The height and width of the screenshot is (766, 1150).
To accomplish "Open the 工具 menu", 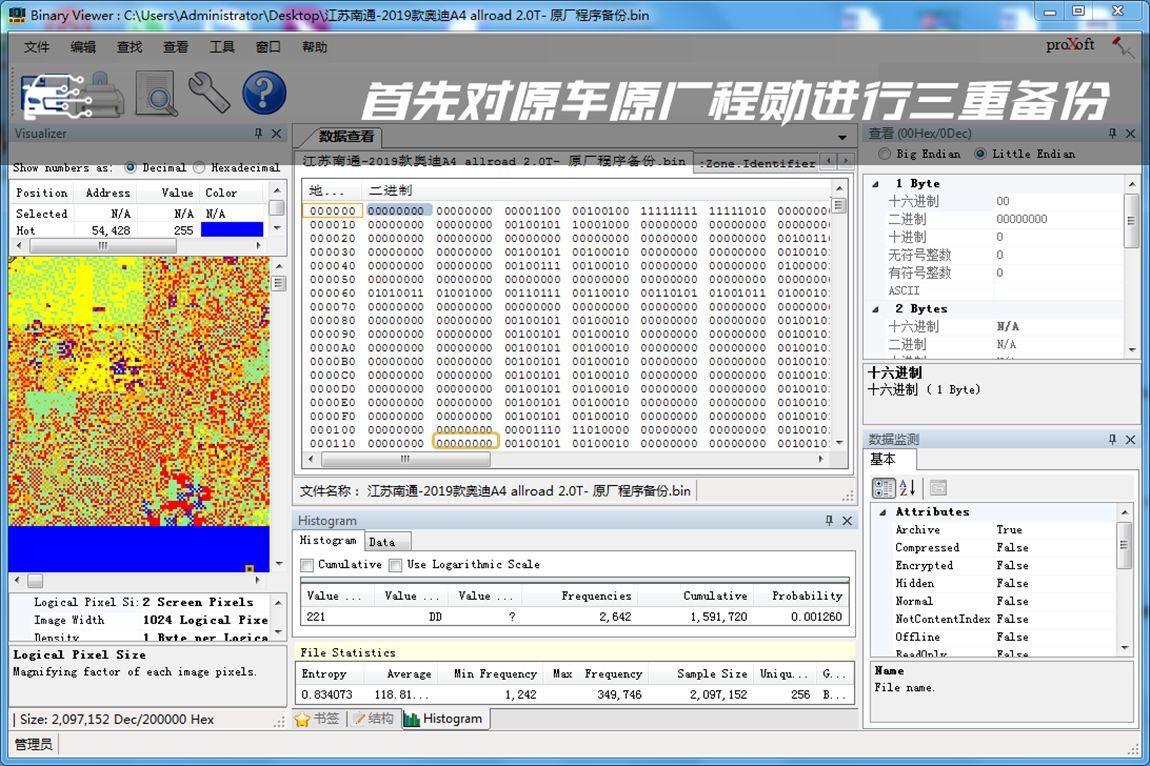I will tap(222, 47).
